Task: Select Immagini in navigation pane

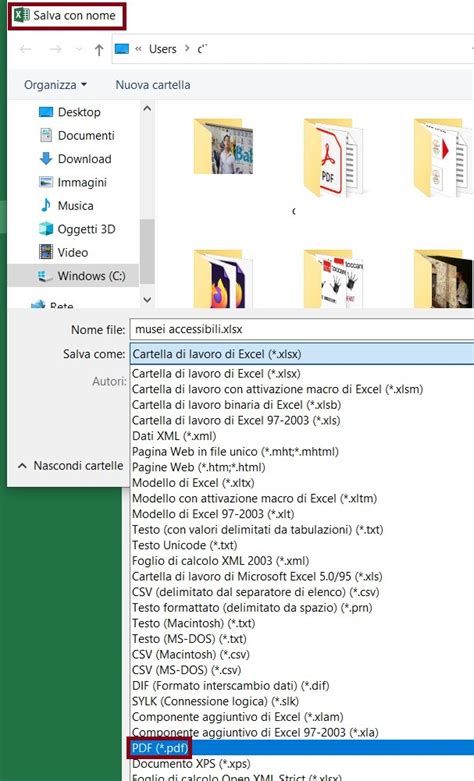Action: (82, 182)
